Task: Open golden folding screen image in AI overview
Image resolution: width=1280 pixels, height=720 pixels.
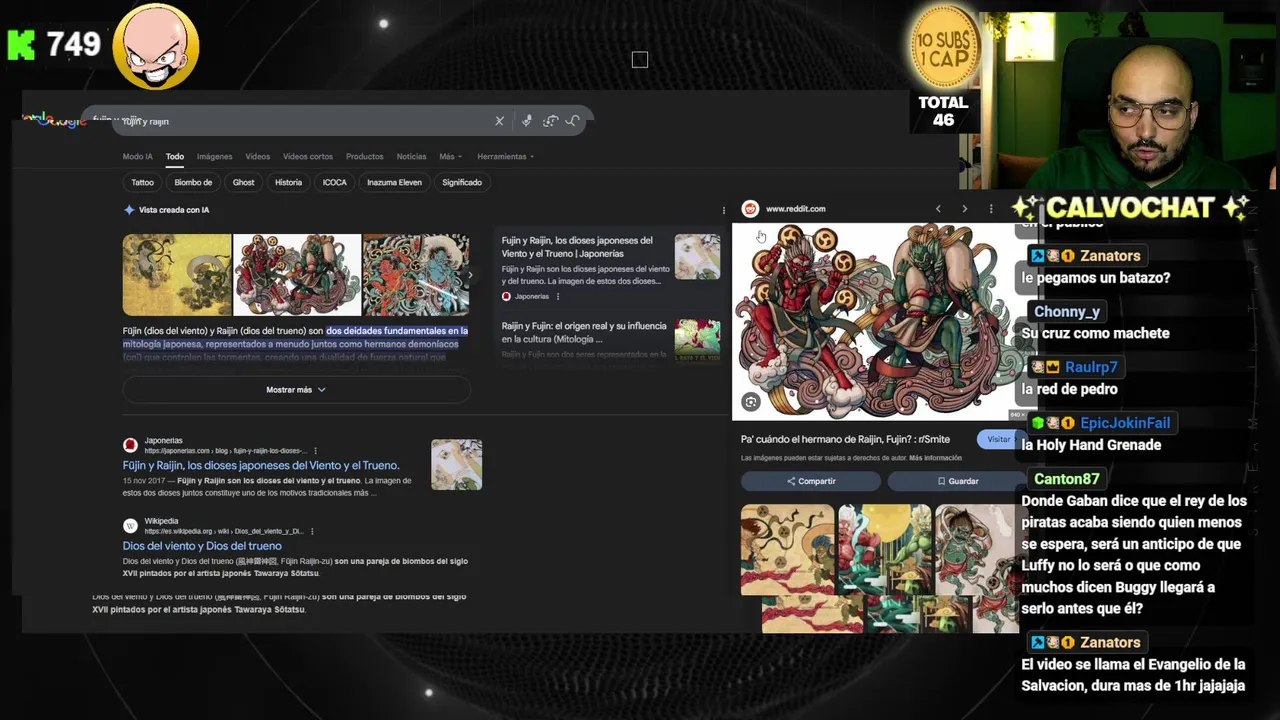Action: point(177,275)
